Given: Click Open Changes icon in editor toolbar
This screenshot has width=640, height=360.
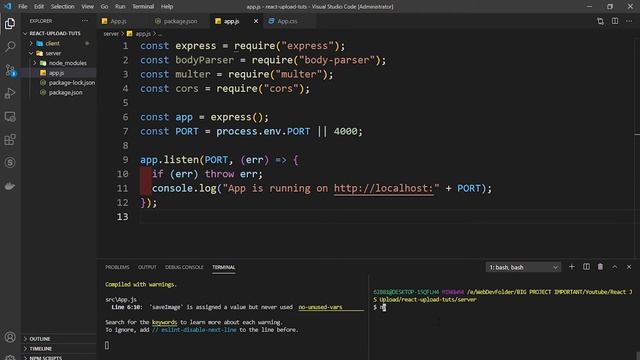Looking at the screenshot, I should [600, 21].
